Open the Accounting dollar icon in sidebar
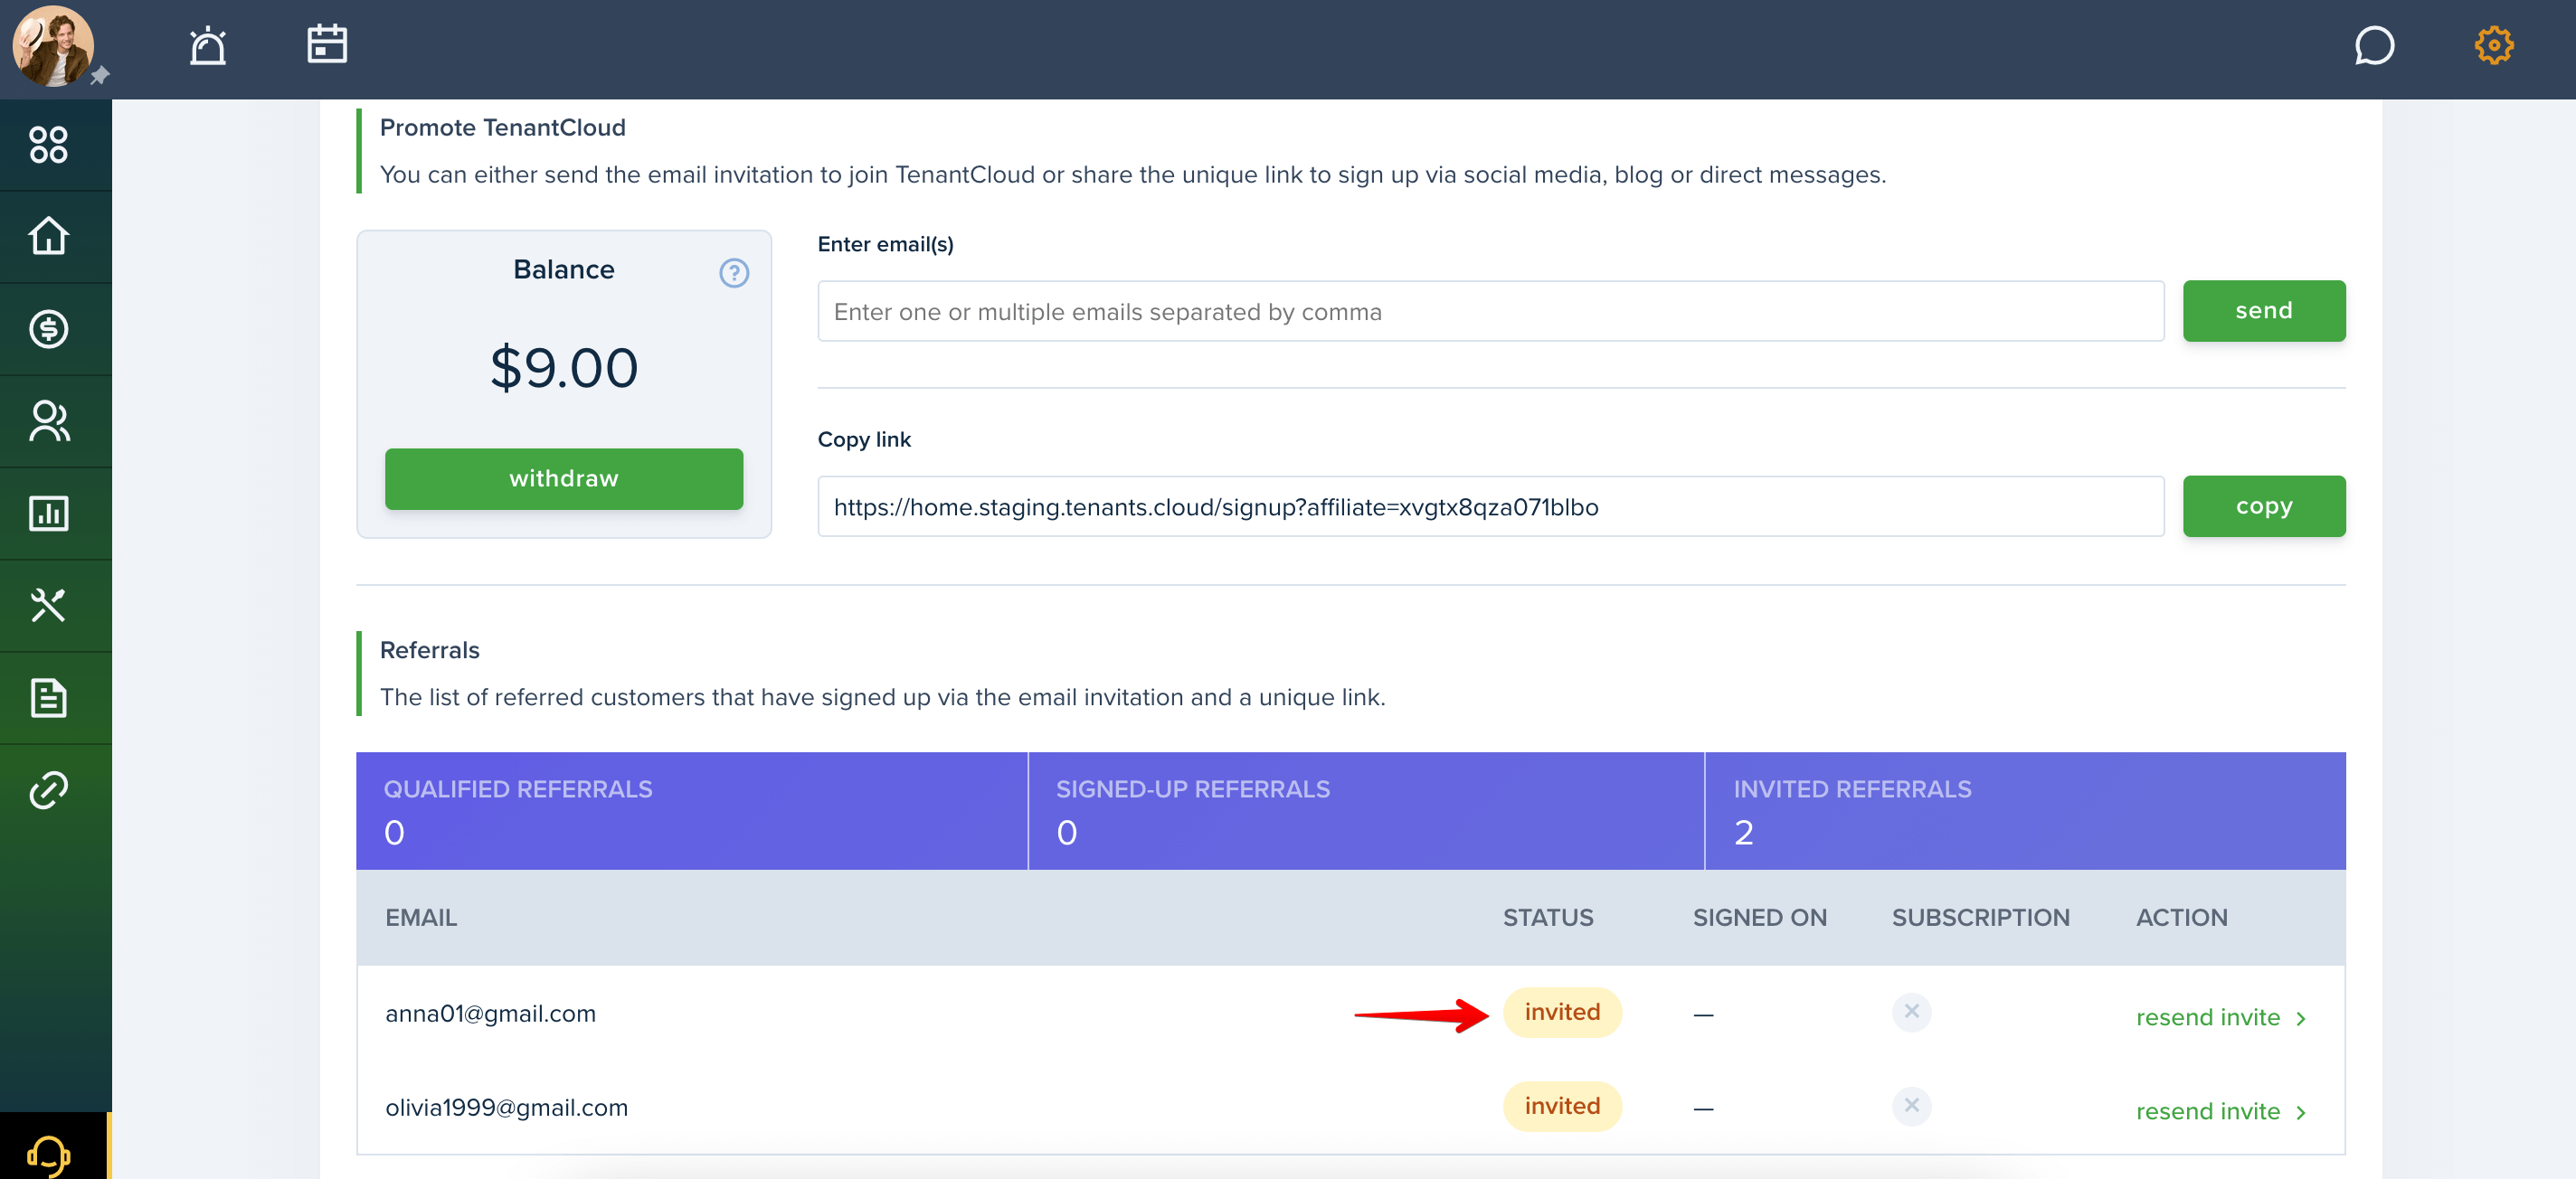 click(x=48, y=329)
